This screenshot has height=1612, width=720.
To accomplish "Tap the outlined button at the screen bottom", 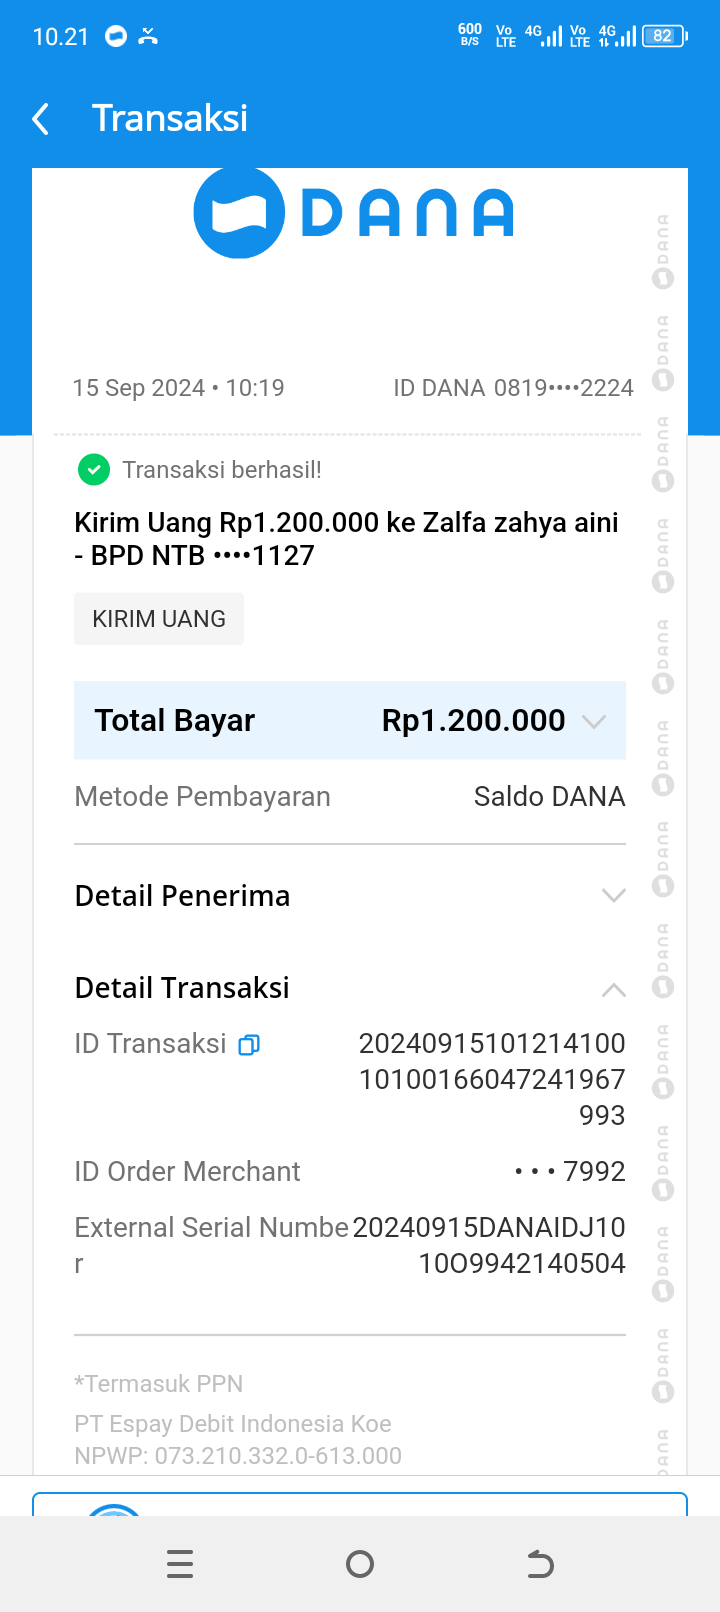I will coord(360,1504).
